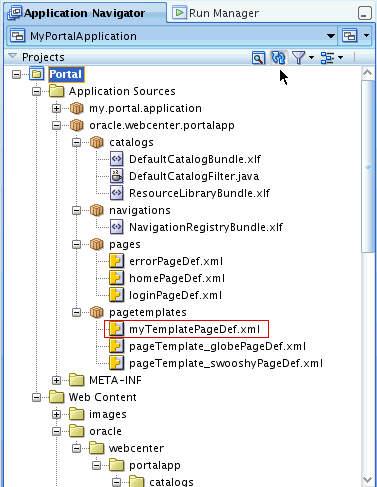
Task: Expand the my.portal.application package
Action: point(56,108)
